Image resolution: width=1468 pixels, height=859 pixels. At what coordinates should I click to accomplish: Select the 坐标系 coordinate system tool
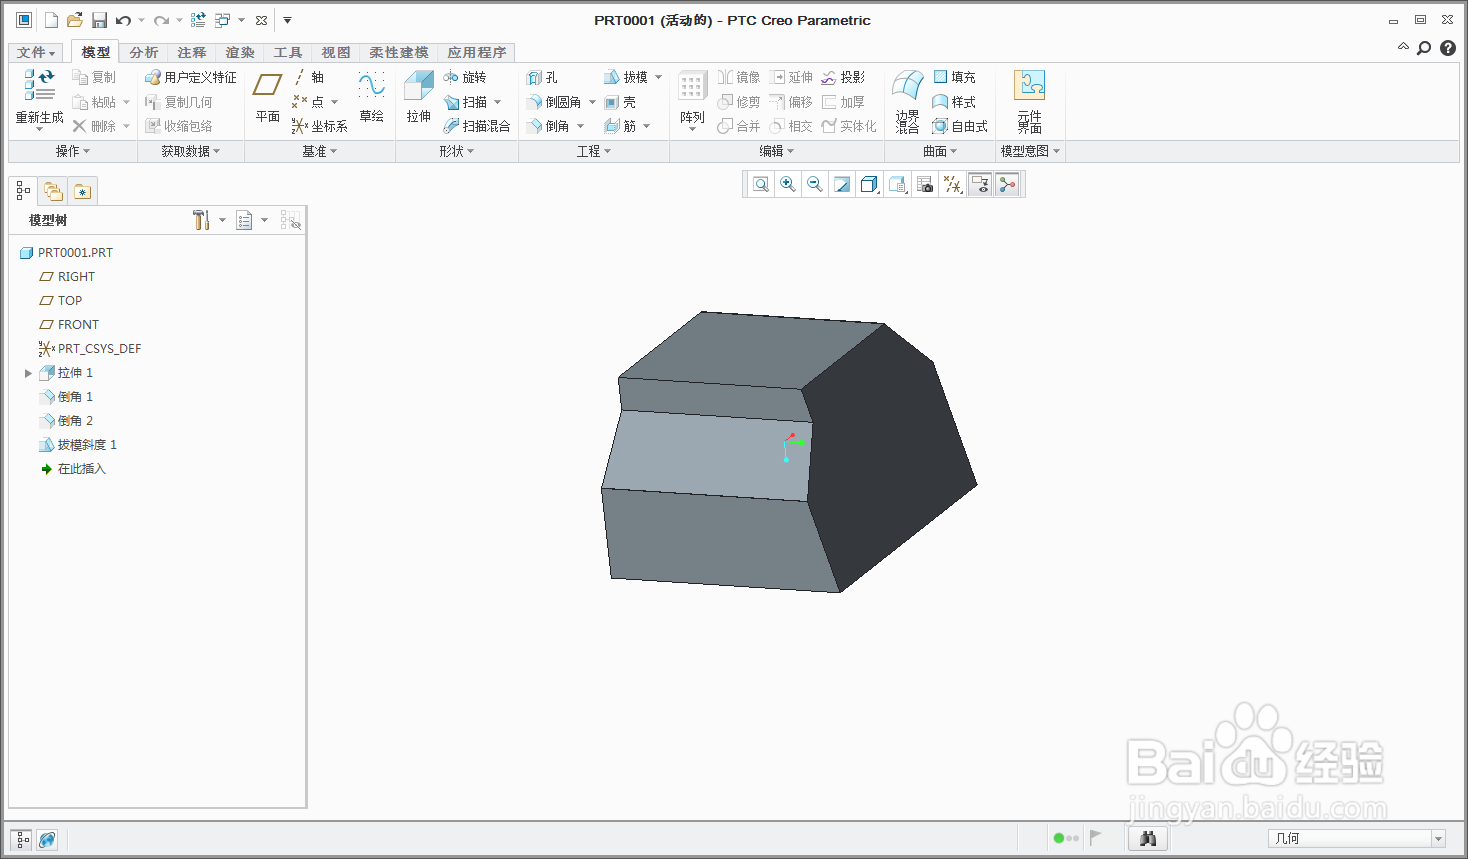click(319, 126)
